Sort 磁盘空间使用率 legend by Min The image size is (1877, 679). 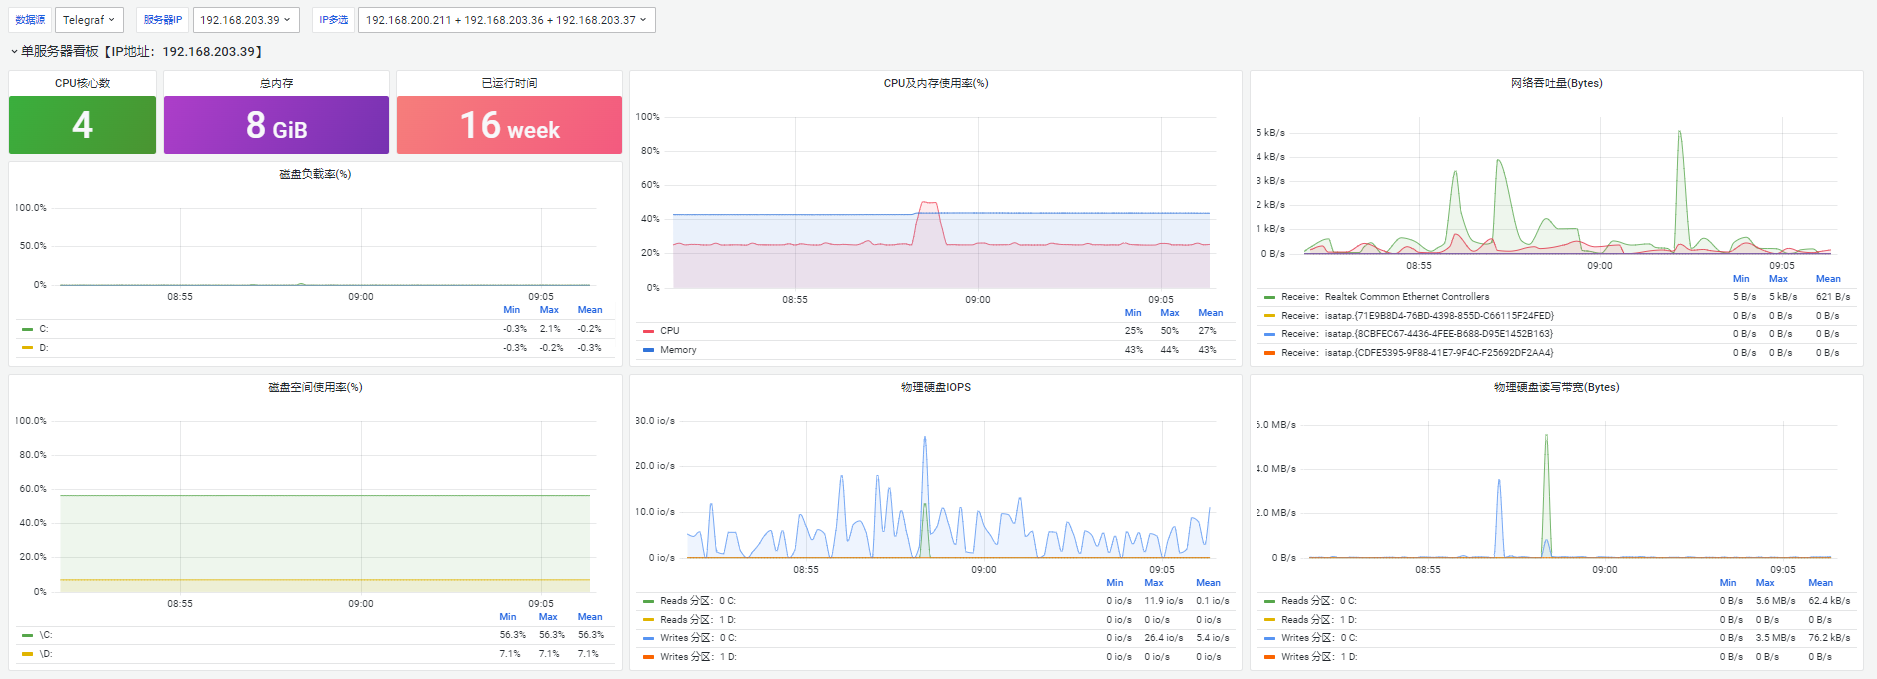click(x=508, y=617)
